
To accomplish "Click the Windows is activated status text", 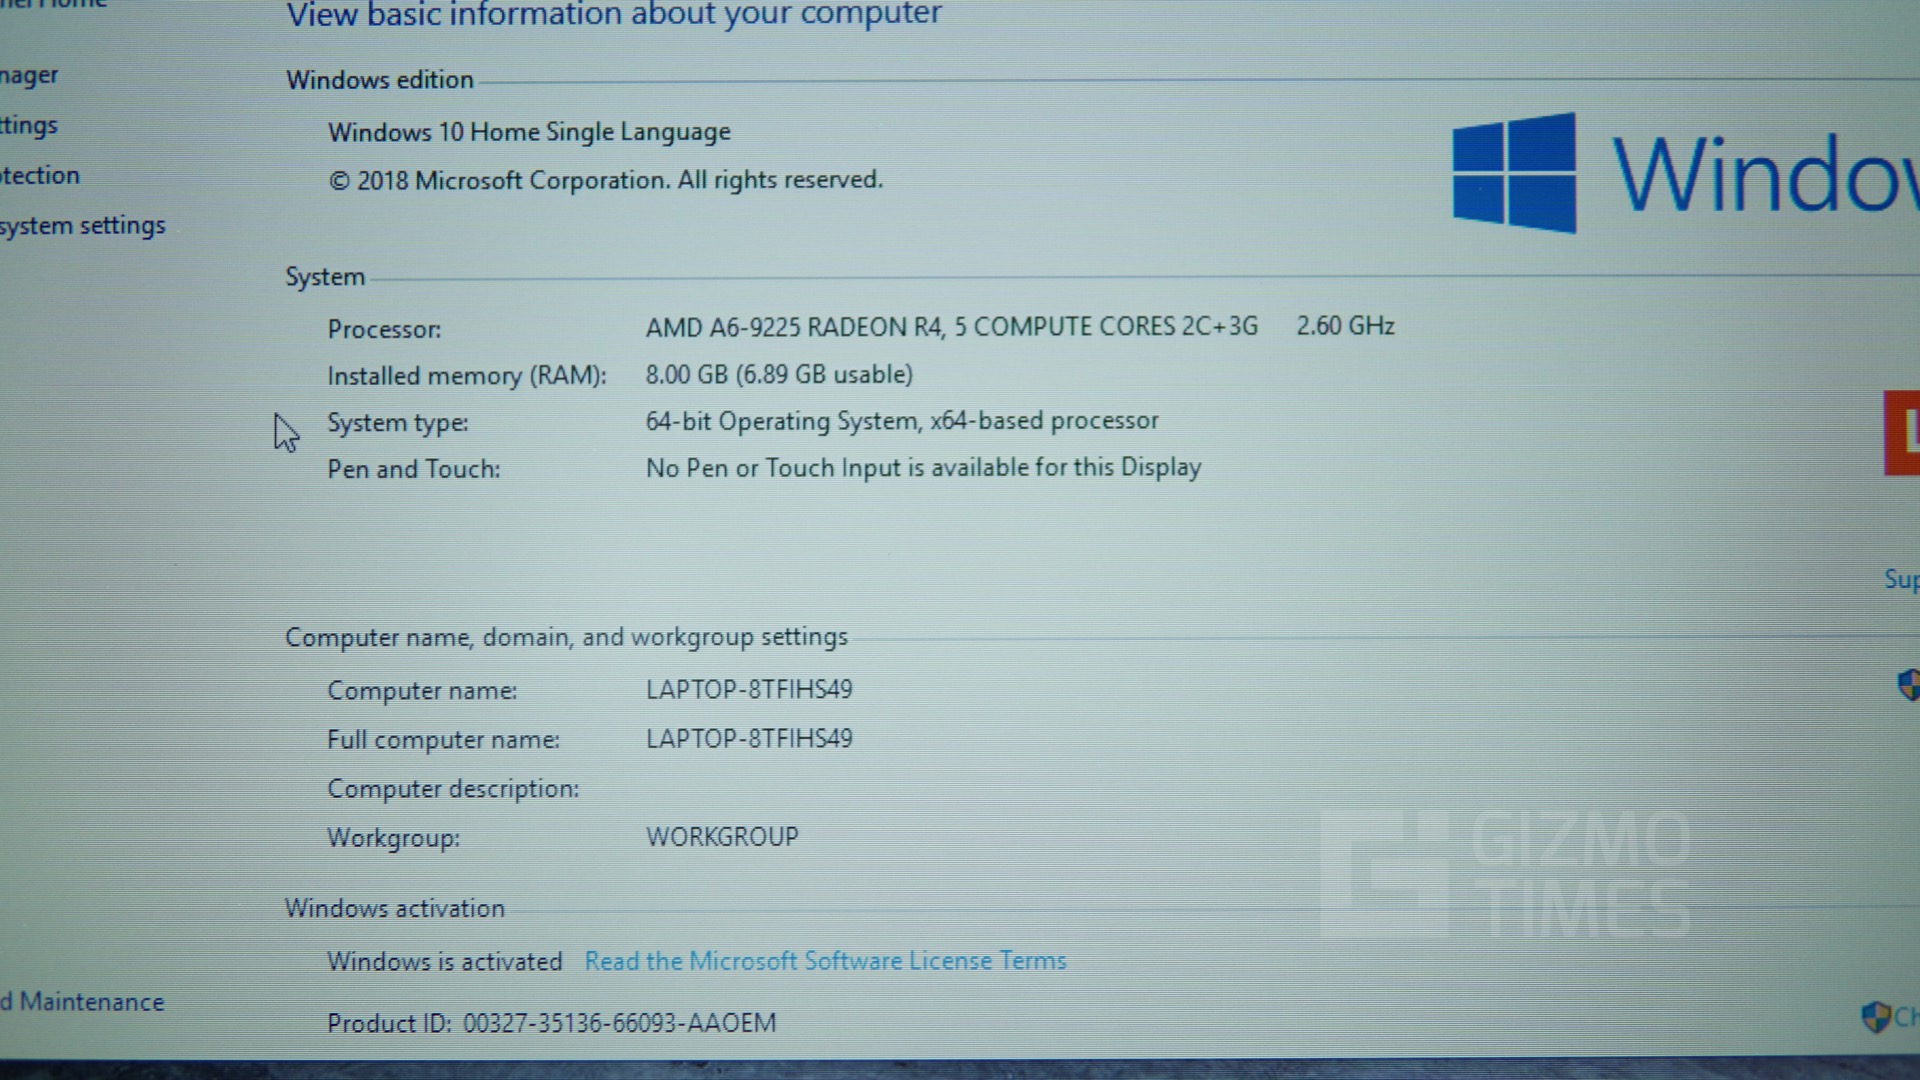I will pyautogui.click(x=444, y=961).
